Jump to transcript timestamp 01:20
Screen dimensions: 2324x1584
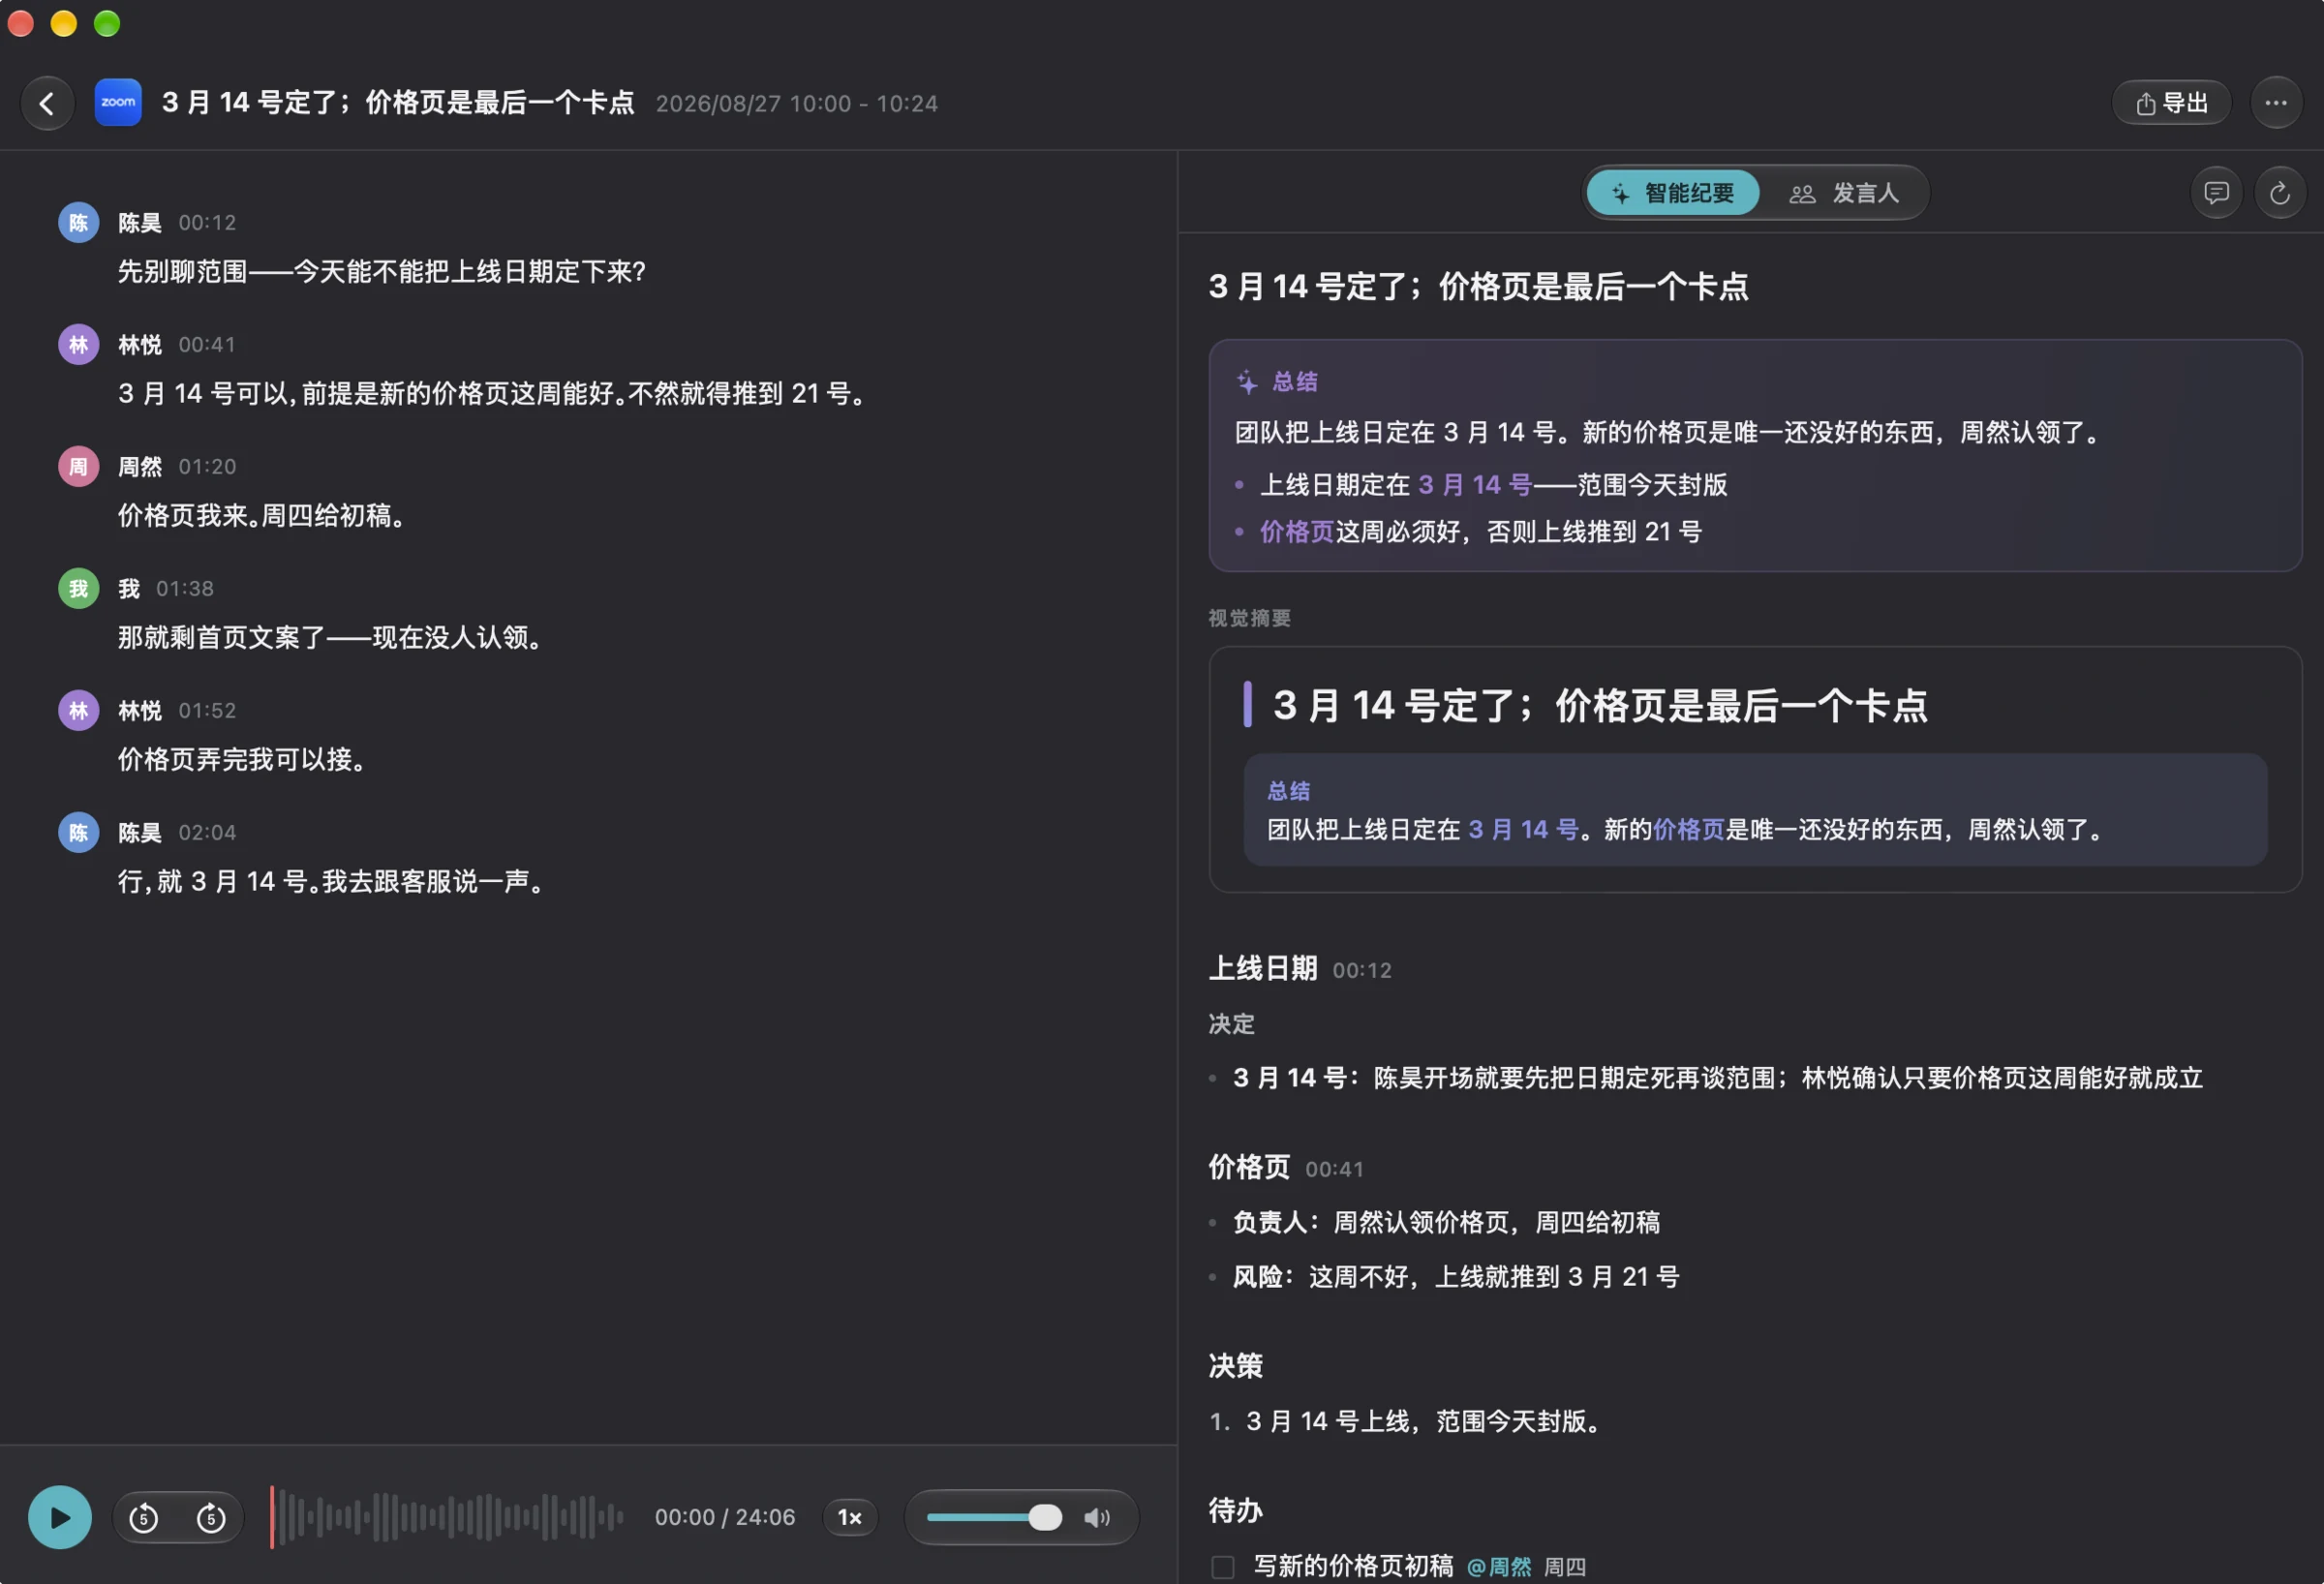(x=207, y=467)
